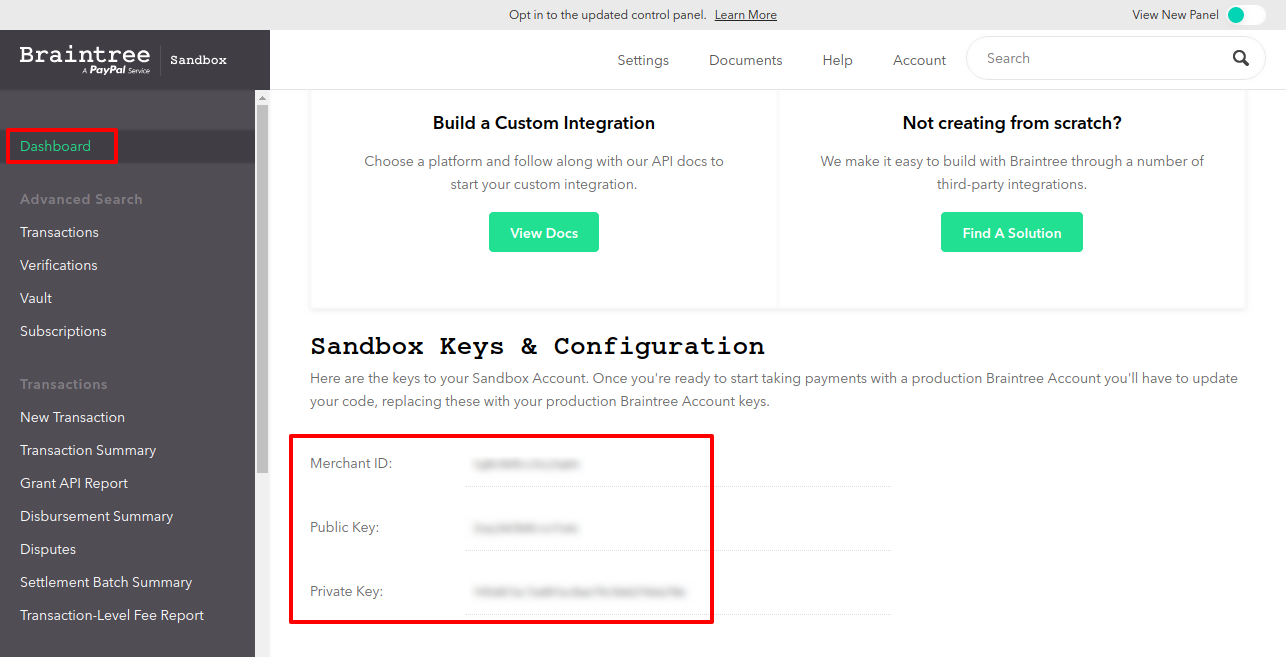Click the Private Key value

[580, 592]
